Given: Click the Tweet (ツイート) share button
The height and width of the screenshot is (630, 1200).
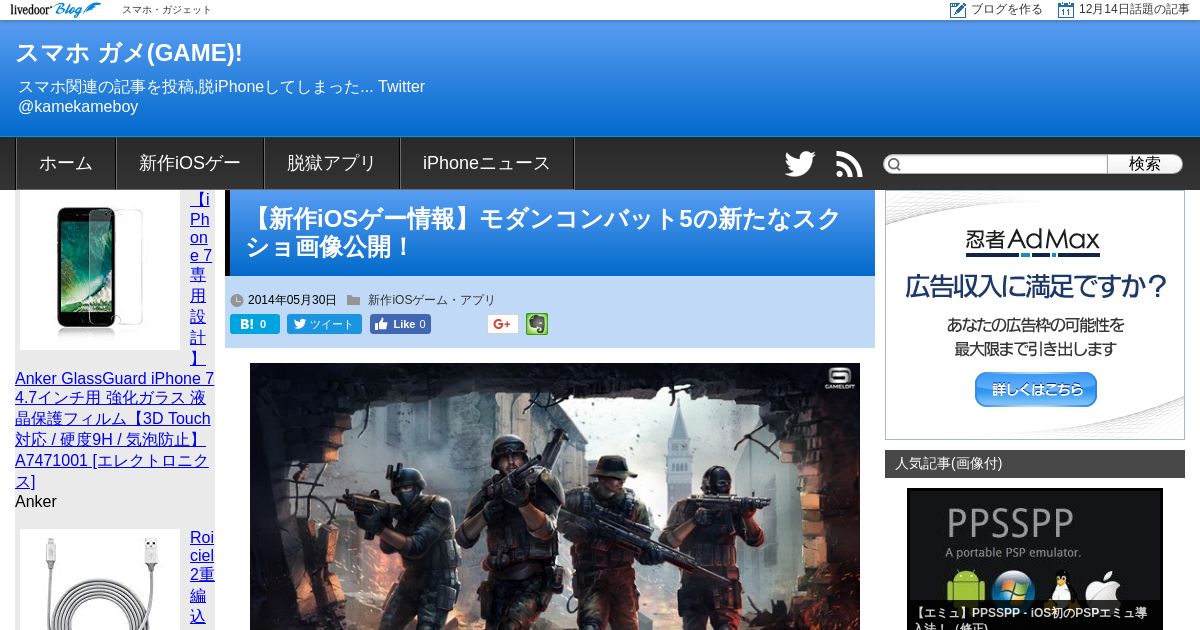Looking at the screenshot, I should point(324,324).
